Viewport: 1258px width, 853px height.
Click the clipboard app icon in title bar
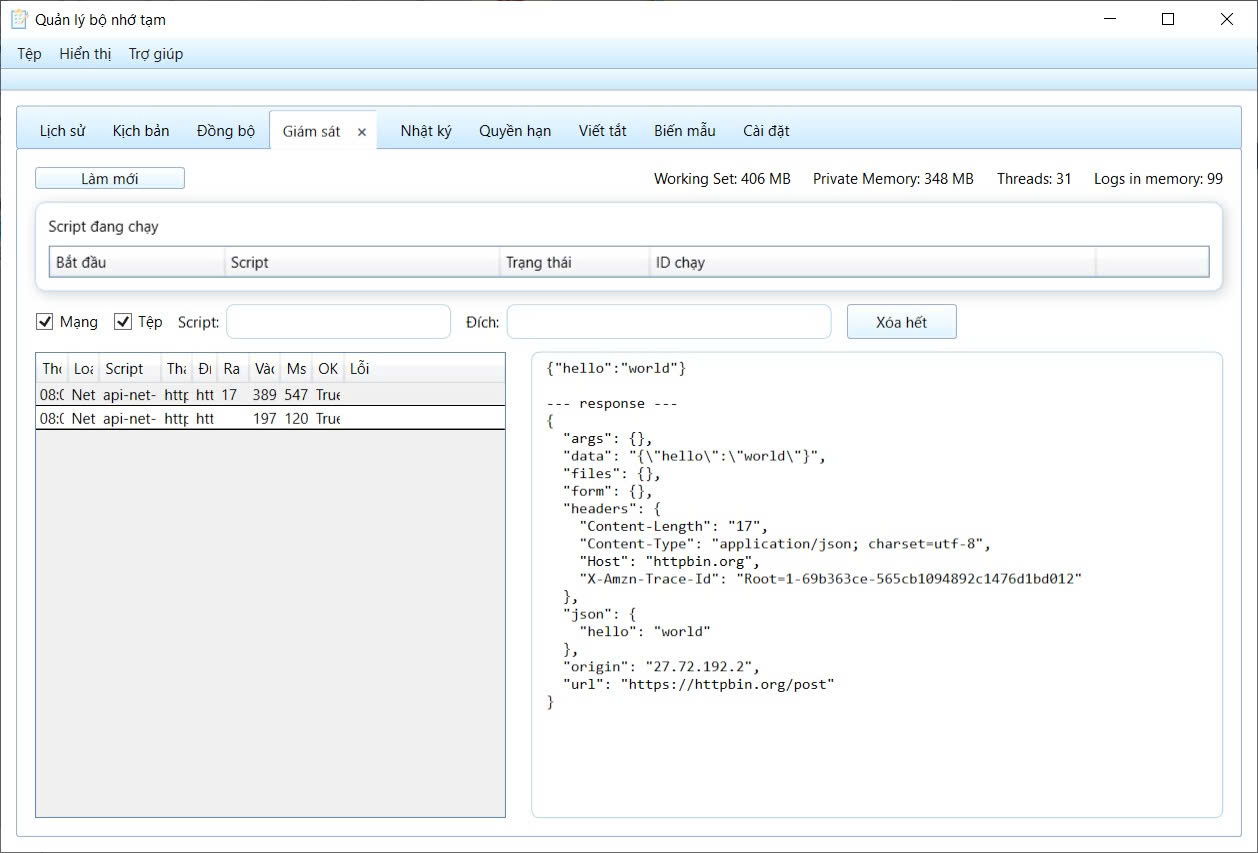click(18, 19)
